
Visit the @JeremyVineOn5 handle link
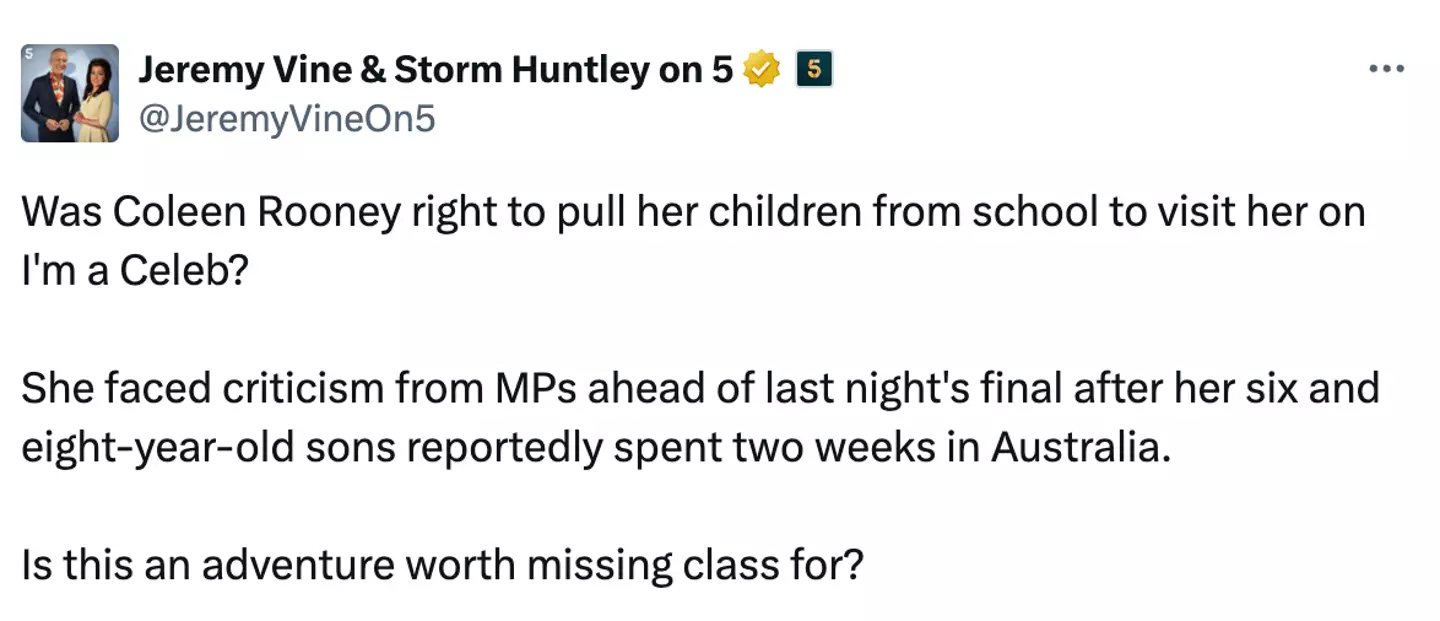click(286, 119)
